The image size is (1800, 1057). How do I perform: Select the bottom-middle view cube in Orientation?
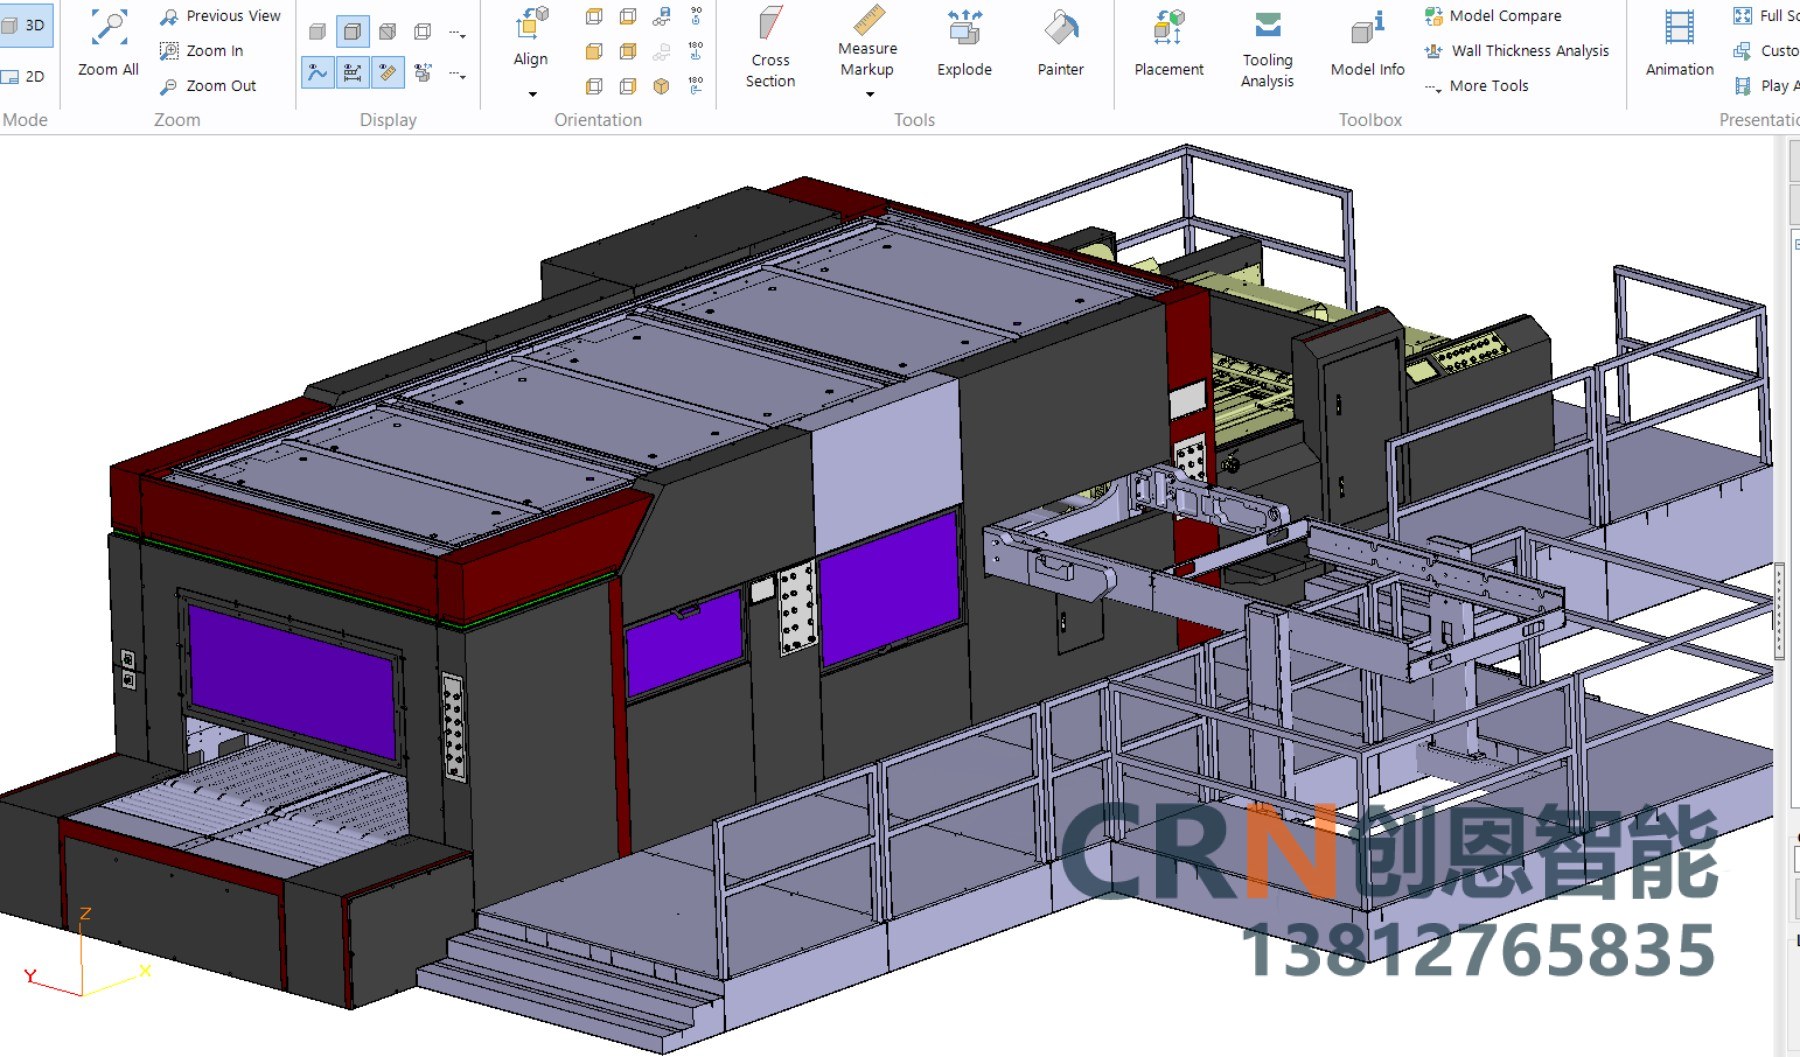click(x=628, y=86)
